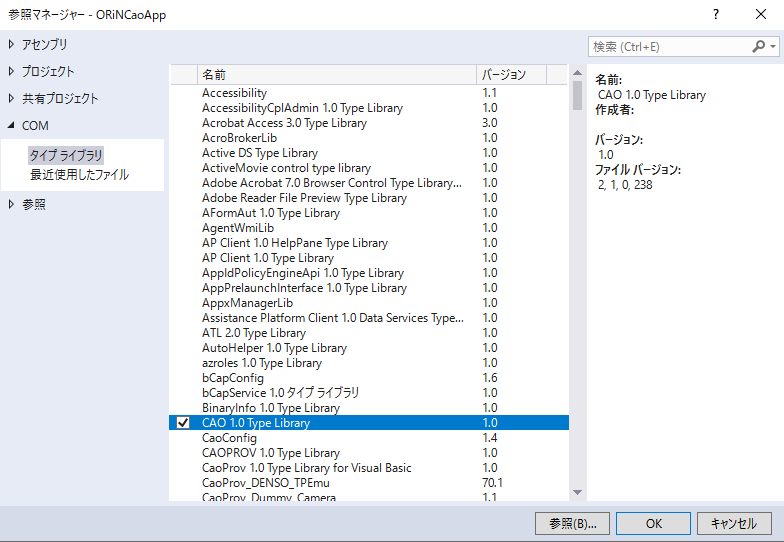
Task: Select bCapService 1.0 タイプ ライブラリ
Action: pos(369,393)
